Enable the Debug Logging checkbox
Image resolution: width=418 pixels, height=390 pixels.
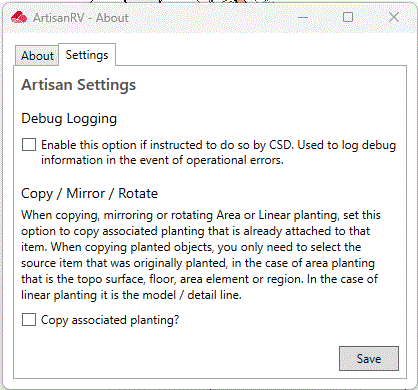pyautogui.click(x=29, y=145)
